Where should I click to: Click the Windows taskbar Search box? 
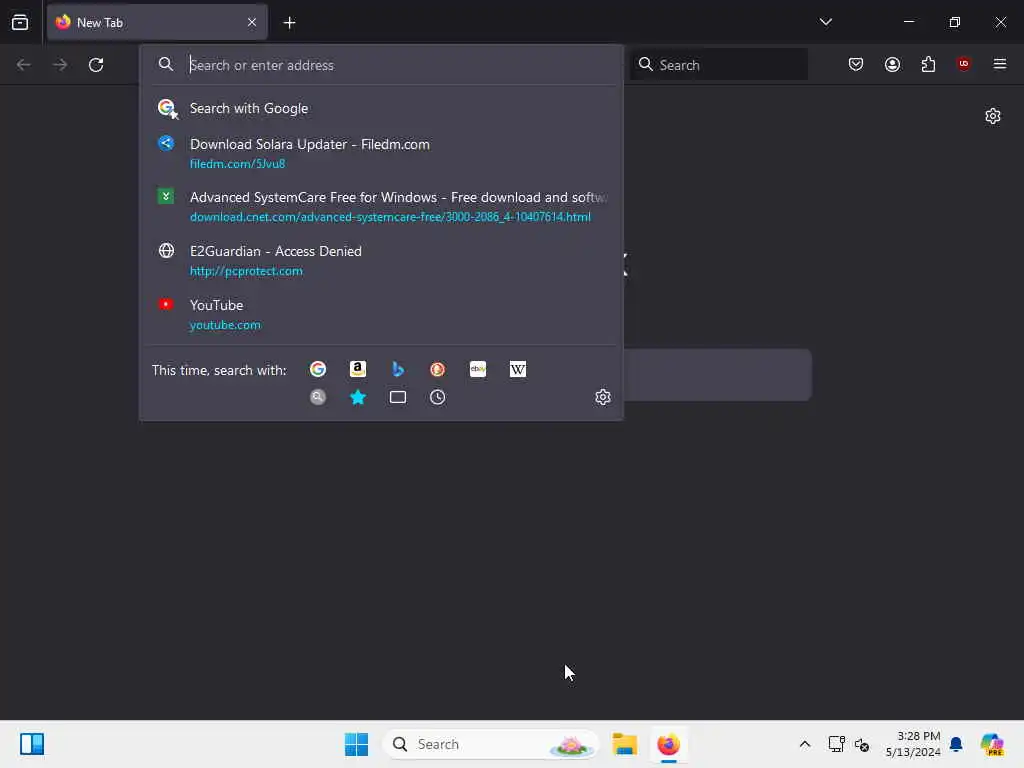click(490, 744)
